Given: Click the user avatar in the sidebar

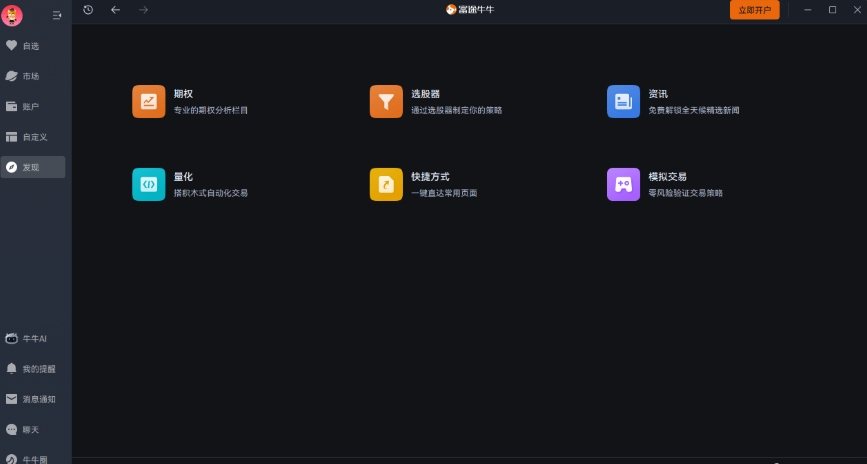Looking at the screenshot, I should coord(13,15).
